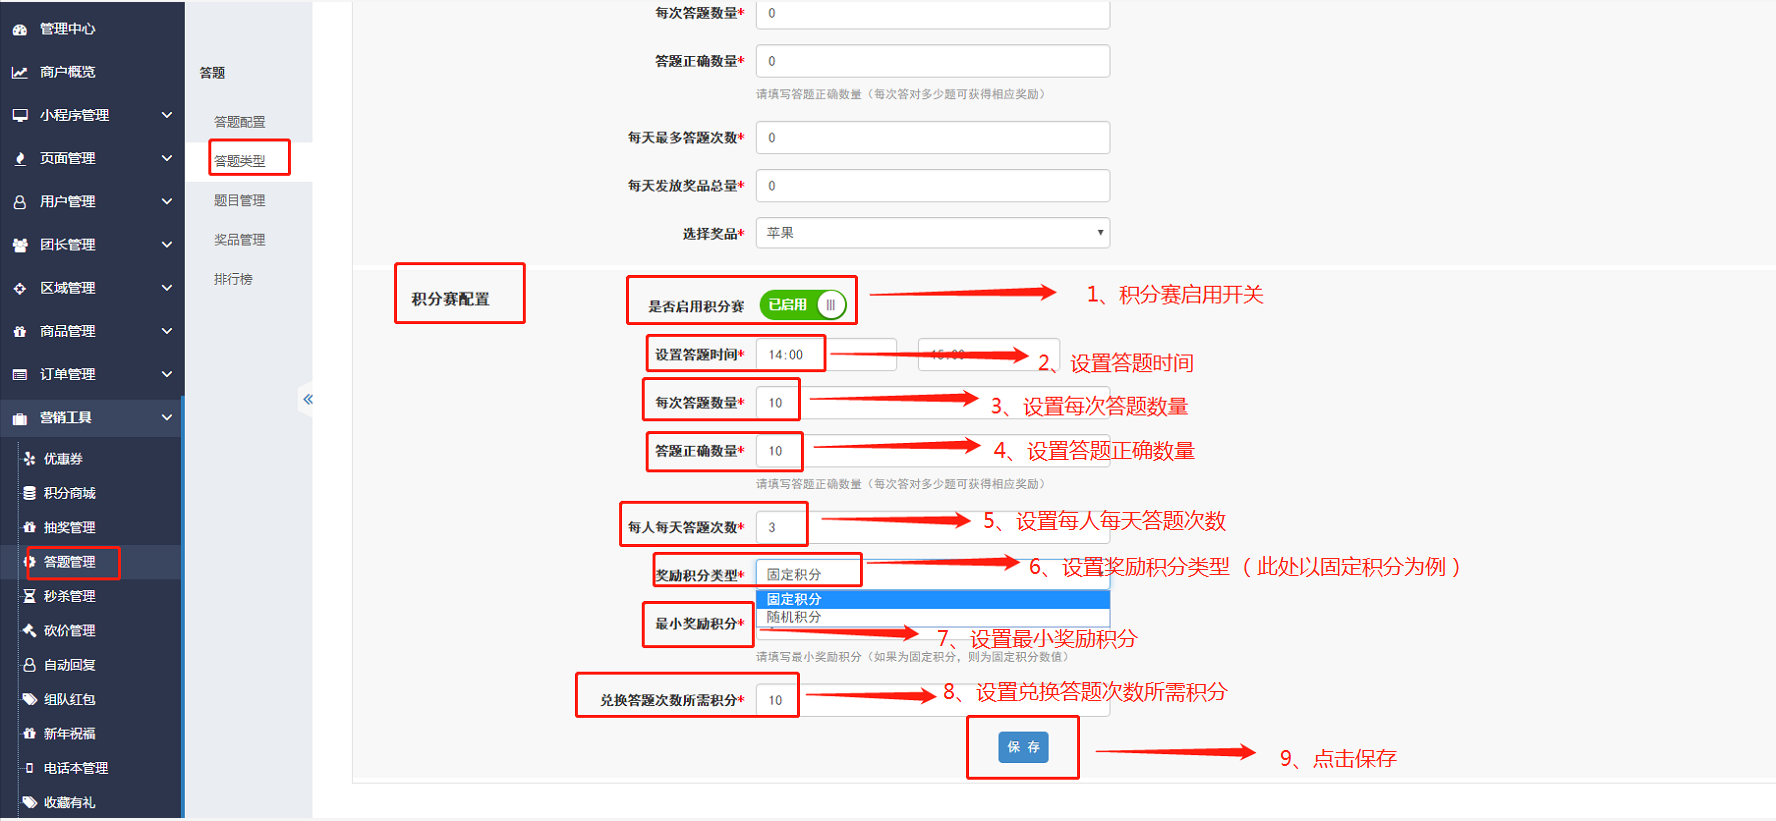This screenshot has height=821, width=1776.
Task: Click the 每天最多答题次数 input field
Action: [933, 137]
